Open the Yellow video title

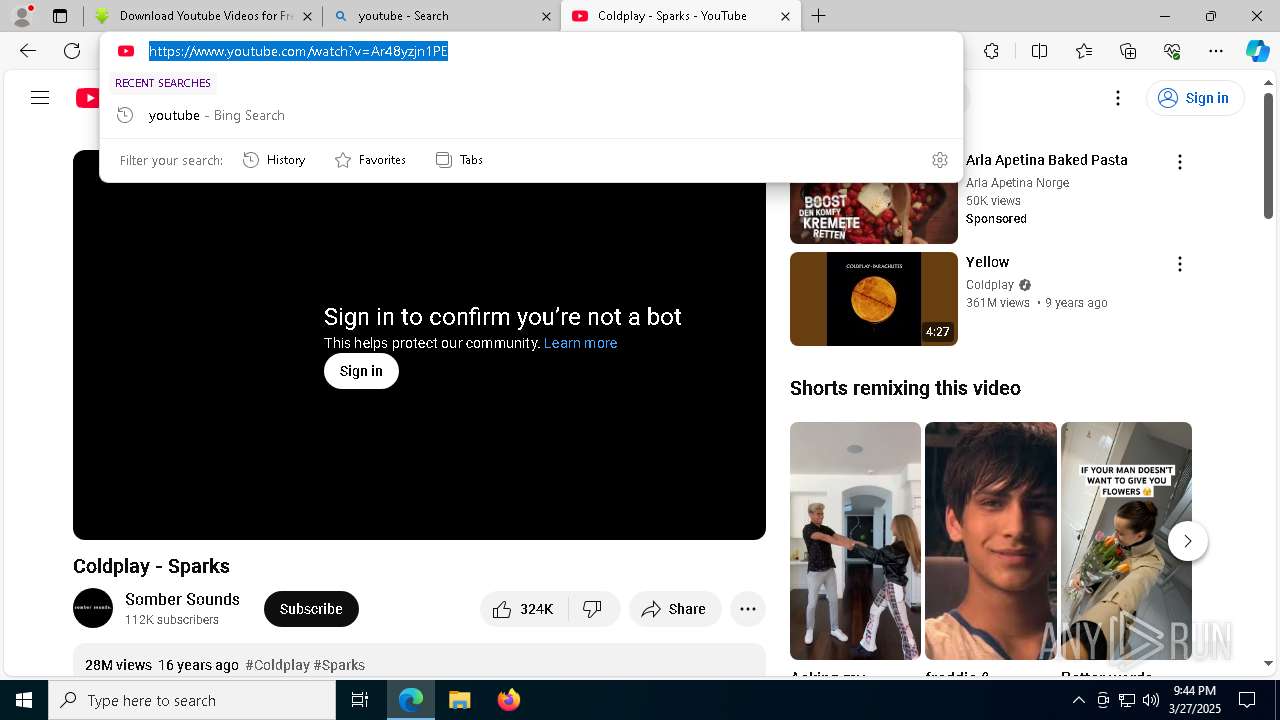[987, 262]
